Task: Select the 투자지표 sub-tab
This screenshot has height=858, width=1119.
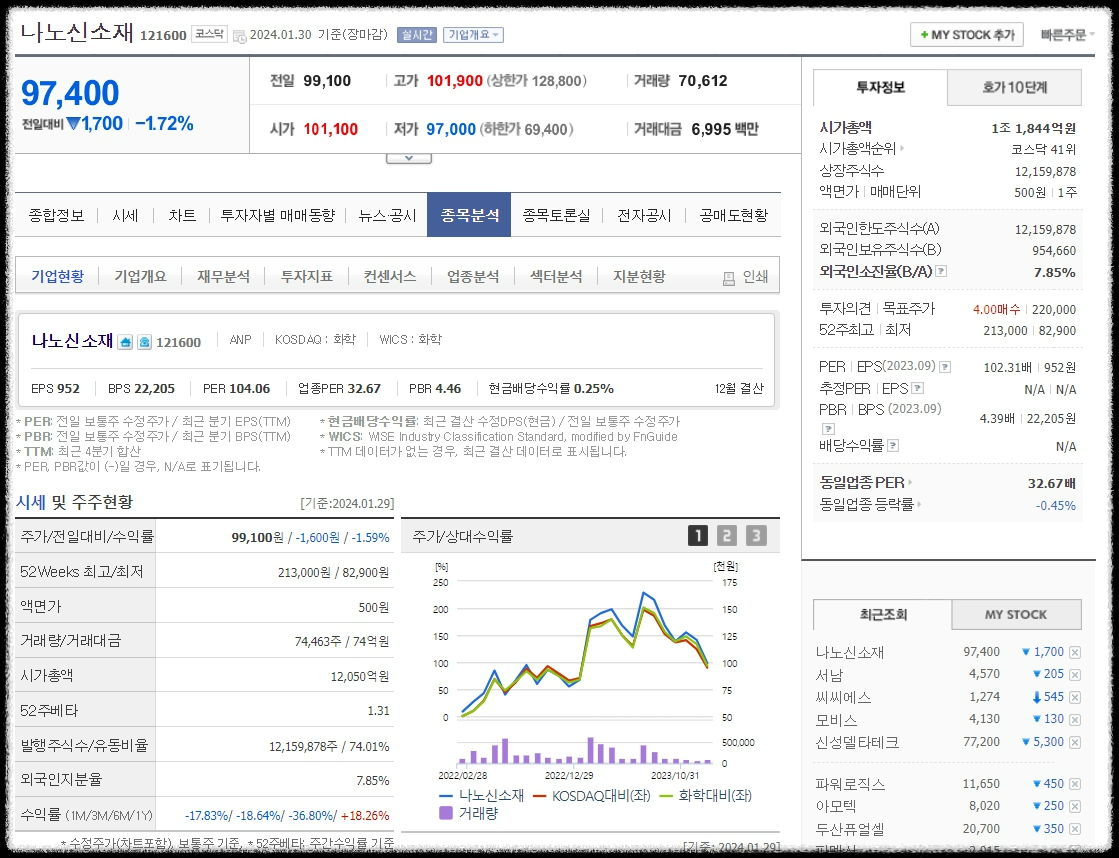Action: click(x=307, y=276)
